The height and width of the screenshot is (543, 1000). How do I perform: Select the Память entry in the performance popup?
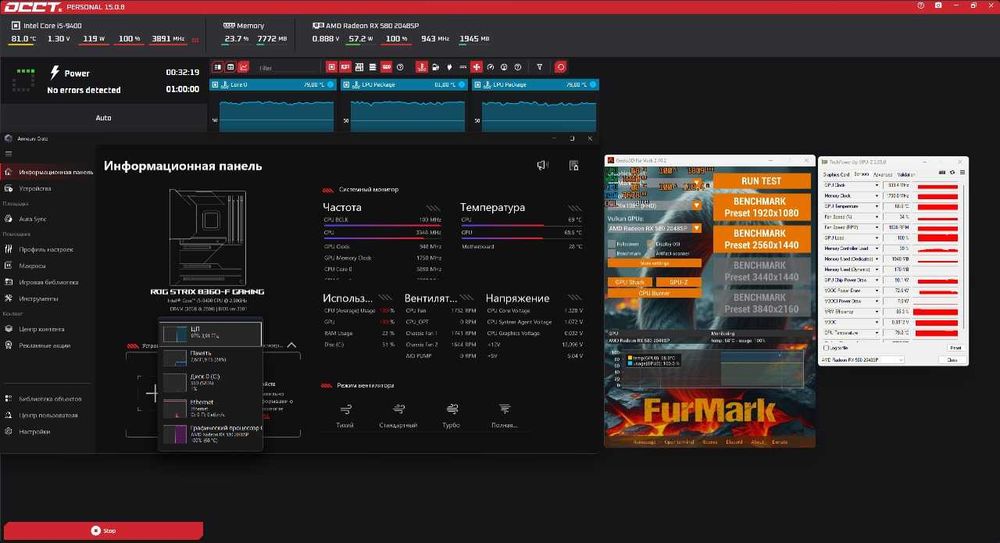[210, 357]
